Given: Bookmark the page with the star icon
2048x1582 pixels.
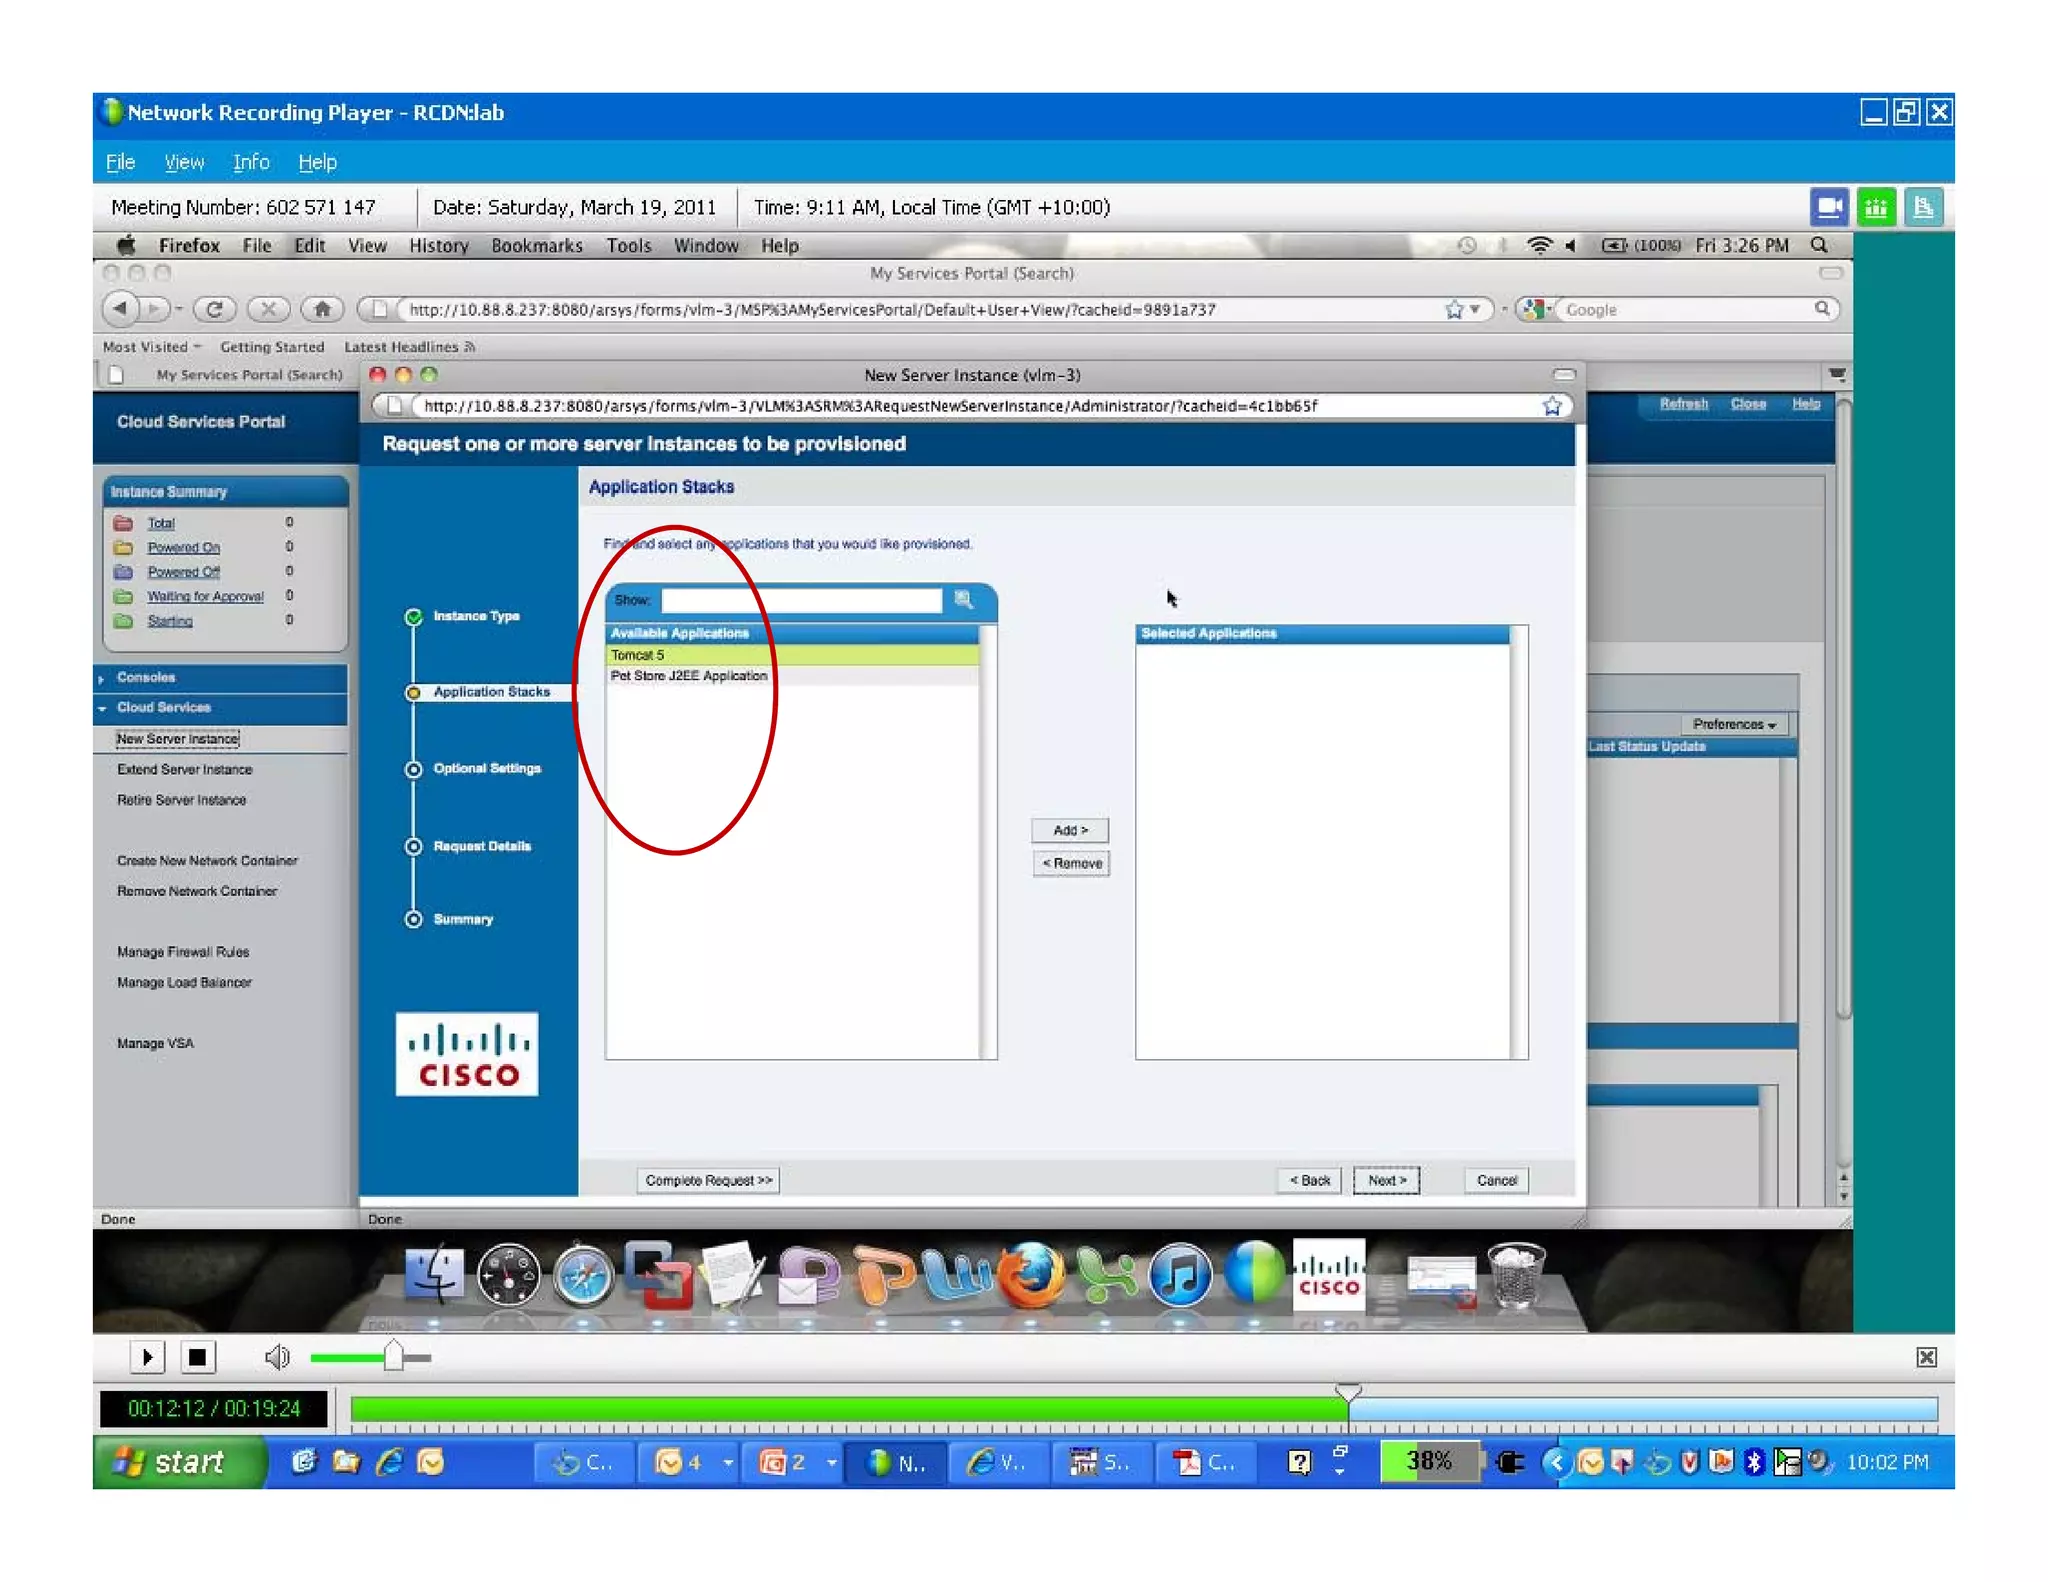Looking at the screenshot, I should pyautogui.click(x=1454, y=310).
